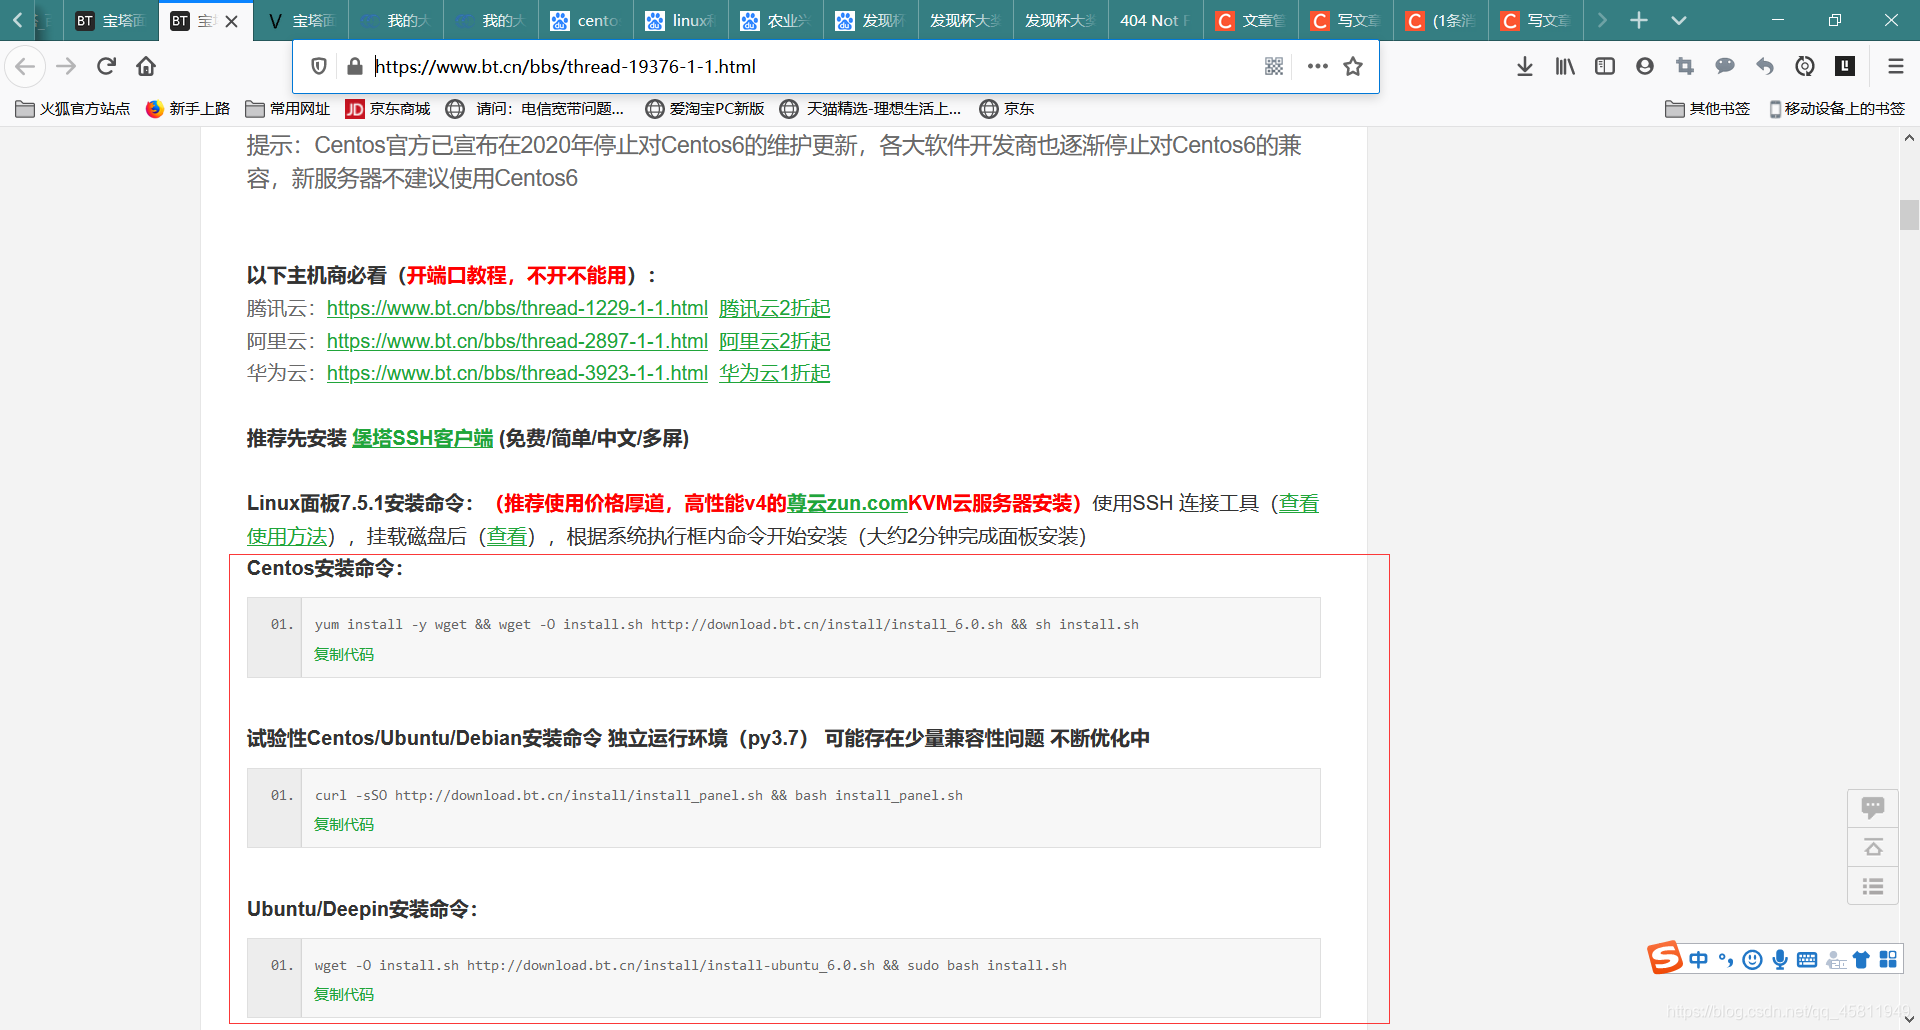Open the thread-1229 Tencent Cloud link
The image size is (1920, 1030).
517,308
